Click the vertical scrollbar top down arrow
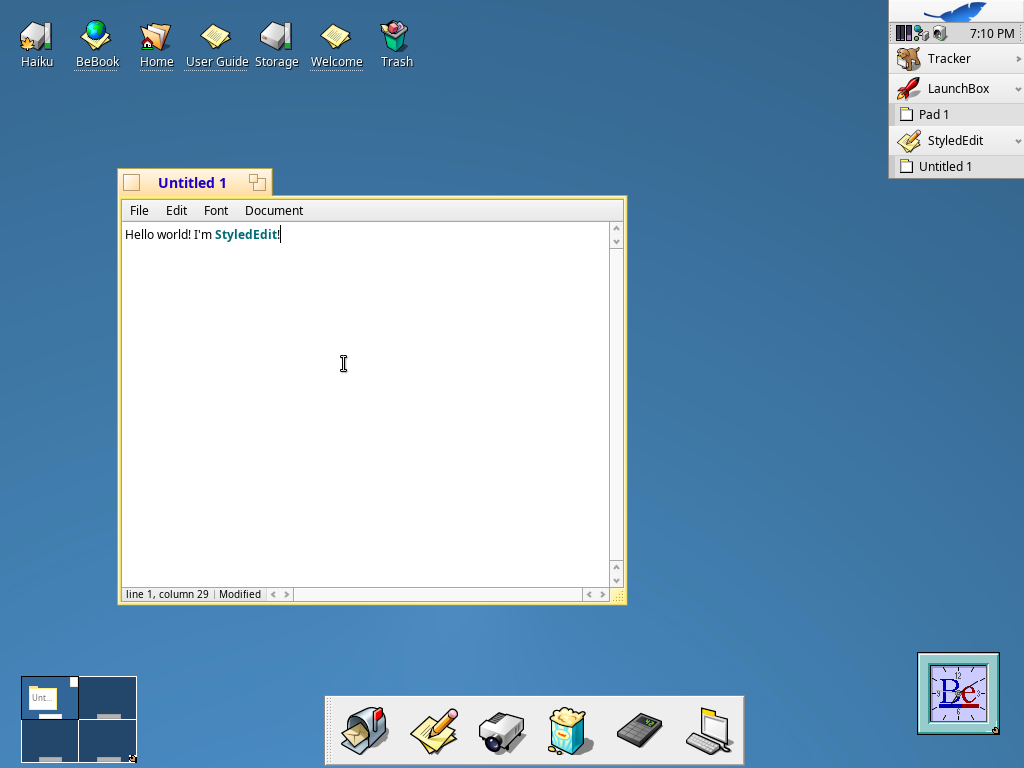The image size is (1024, 768). pos(616,242)
